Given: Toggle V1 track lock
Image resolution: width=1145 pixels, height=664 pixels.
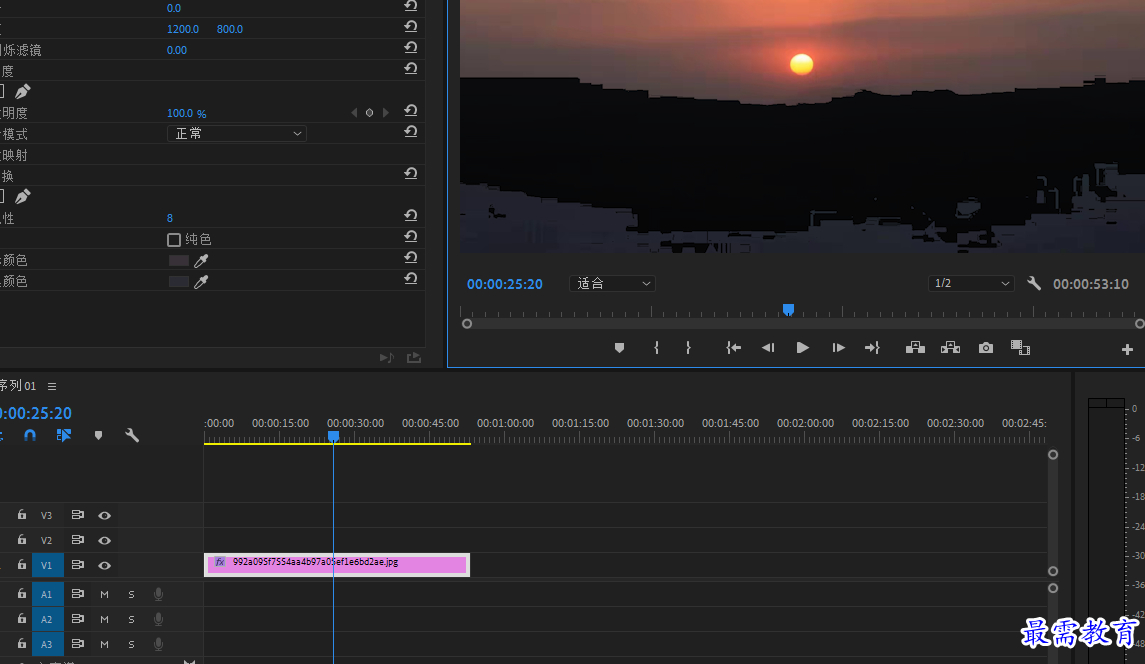Looking at the screenshot, I should 22,565.
